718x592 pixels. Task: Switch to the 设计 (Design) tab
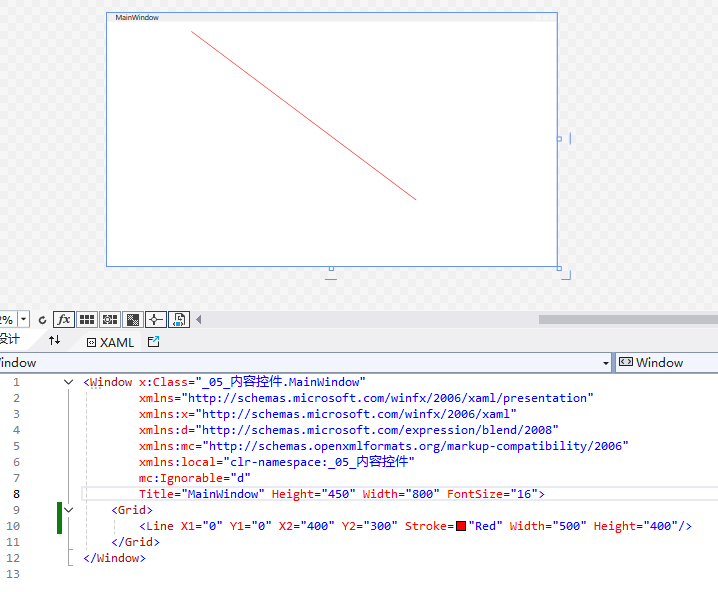pyautogui.click(x=10, y=341)
